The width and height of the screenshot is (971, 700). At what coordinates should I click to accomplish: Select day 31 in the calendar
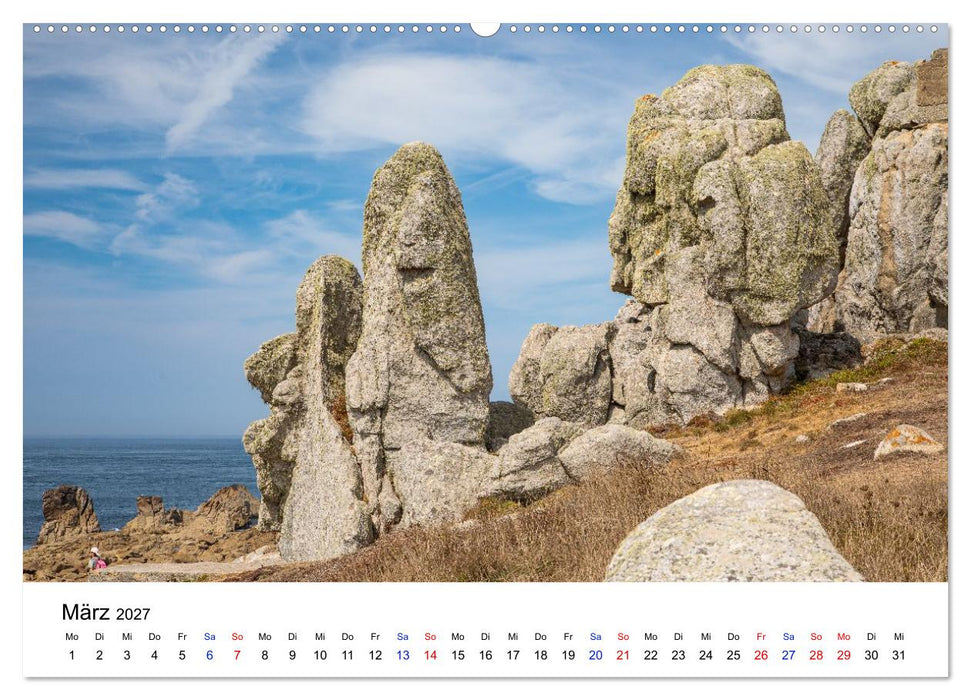[899, 655]
